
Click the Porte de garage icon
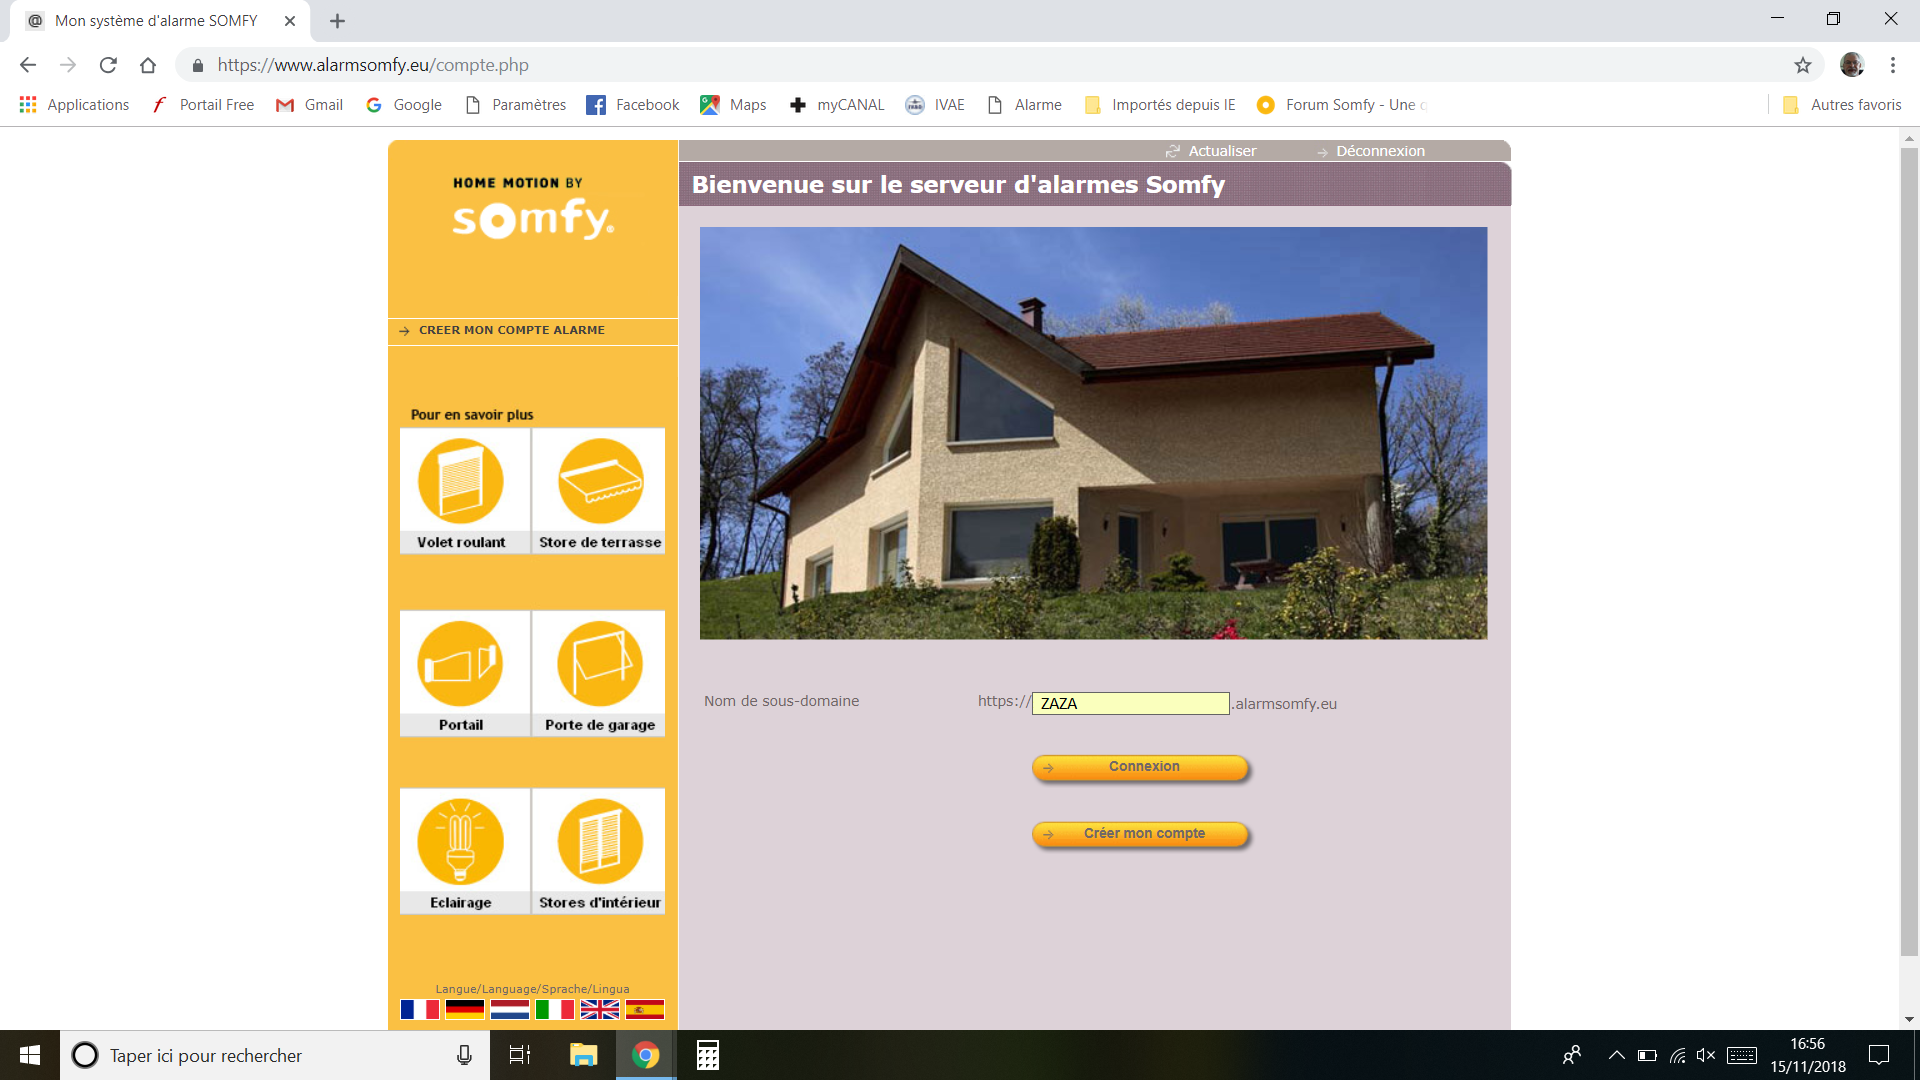(600, 665)
